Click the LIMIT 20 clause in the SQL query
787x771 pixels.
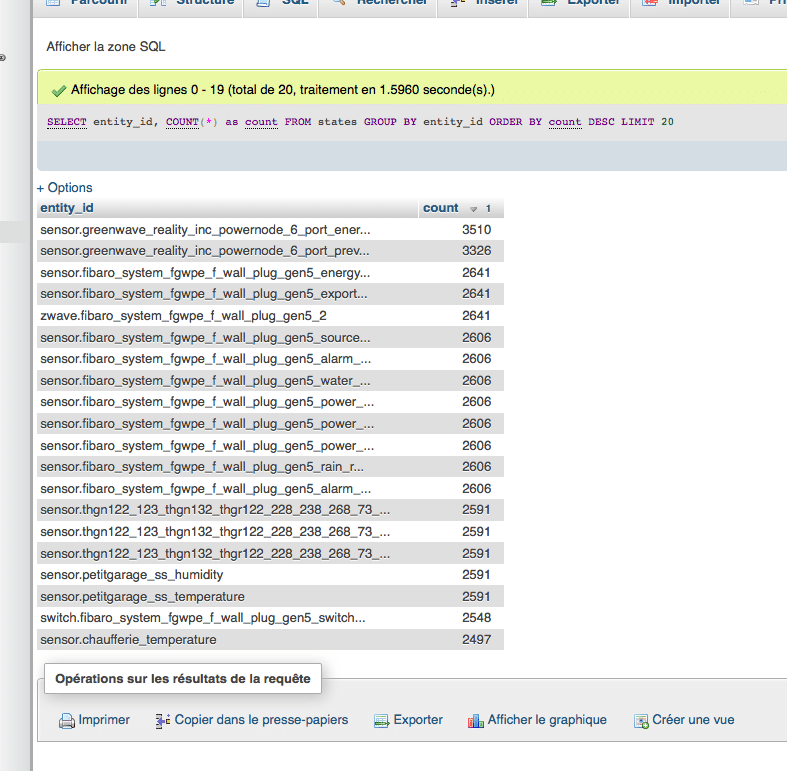click(647, 122)
